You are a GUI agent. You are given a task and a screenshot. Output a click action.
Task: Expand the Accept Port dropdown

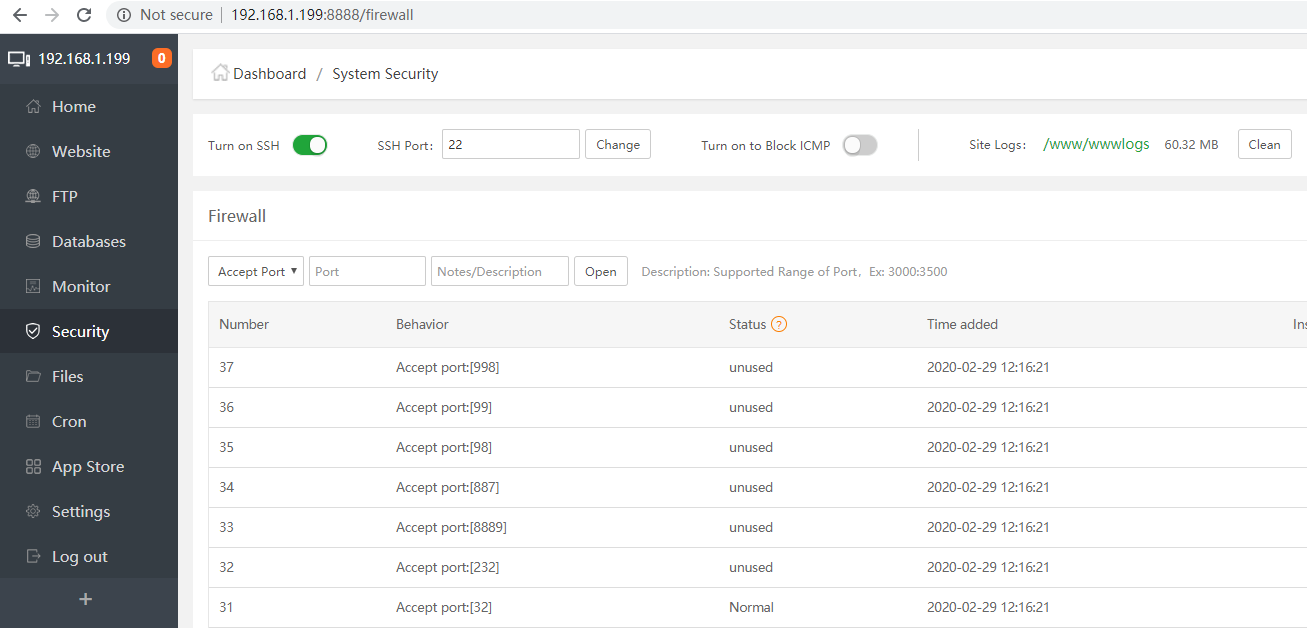point(256,271)
